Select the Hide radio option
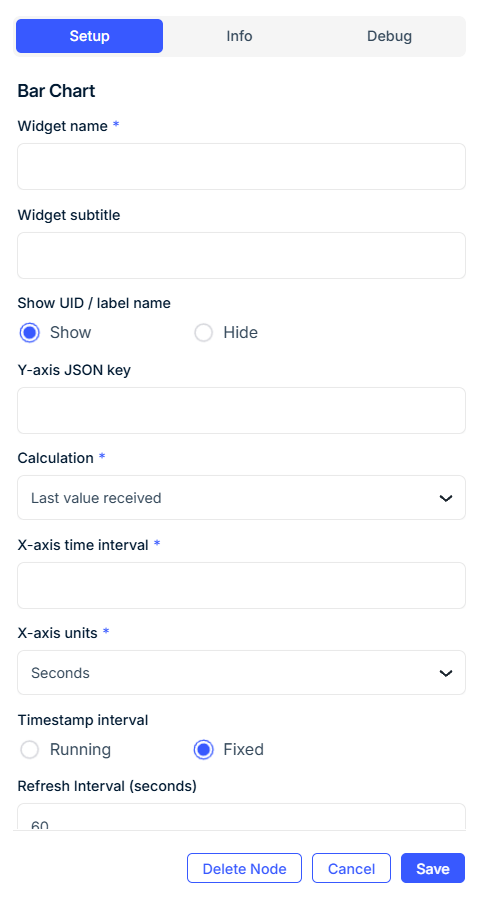 204,332
